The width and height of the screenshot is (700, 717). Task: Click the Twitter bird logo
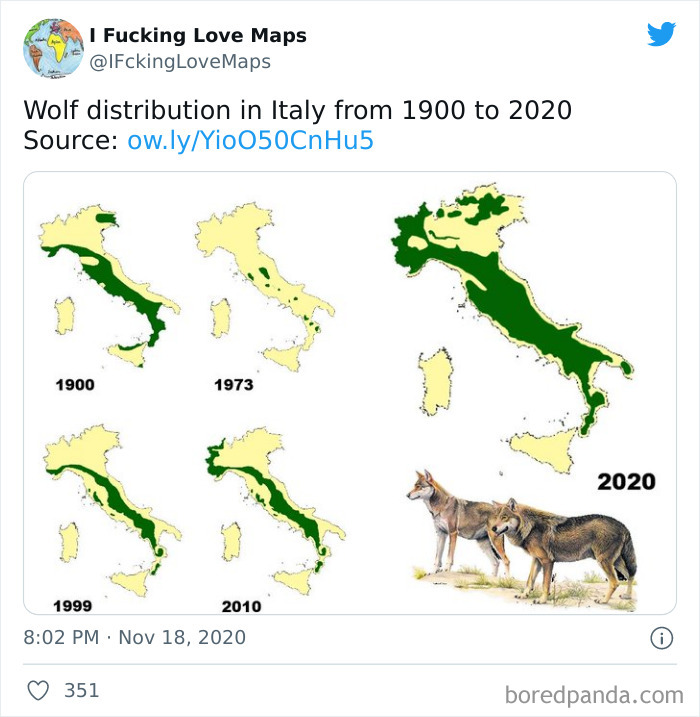pos(661,33)
